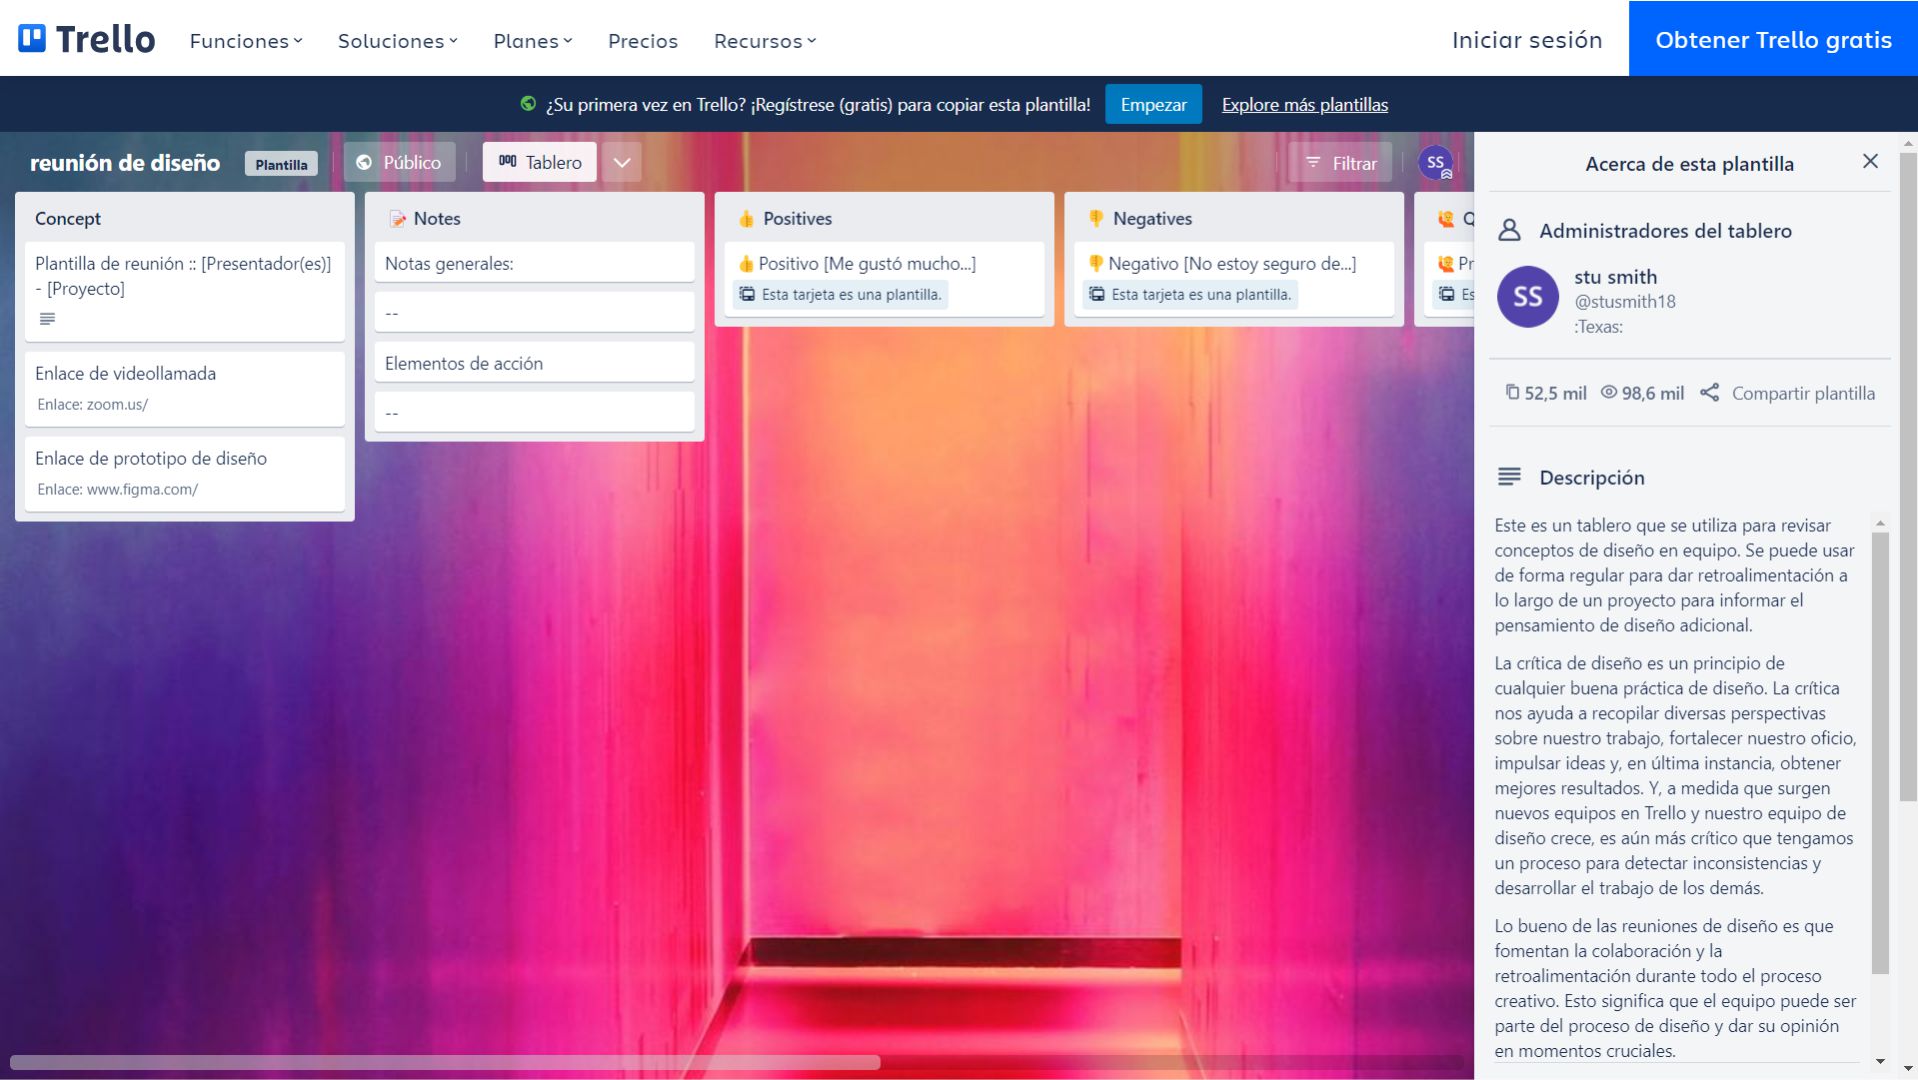The width and height of the screenshot is (1918, 1080).
Task: Click the copies count 52,5 mil icon
Action: tap(1512, 393)
